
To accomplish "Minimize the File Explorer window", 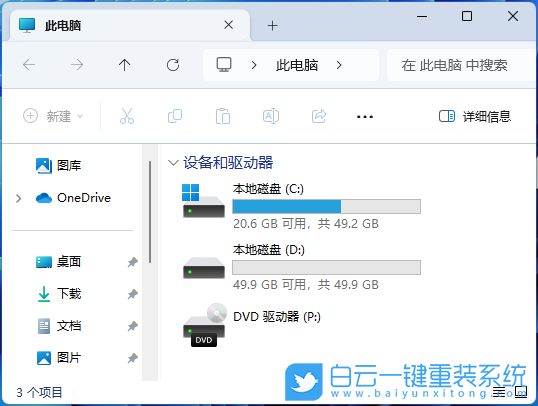I will click(422, 16).
